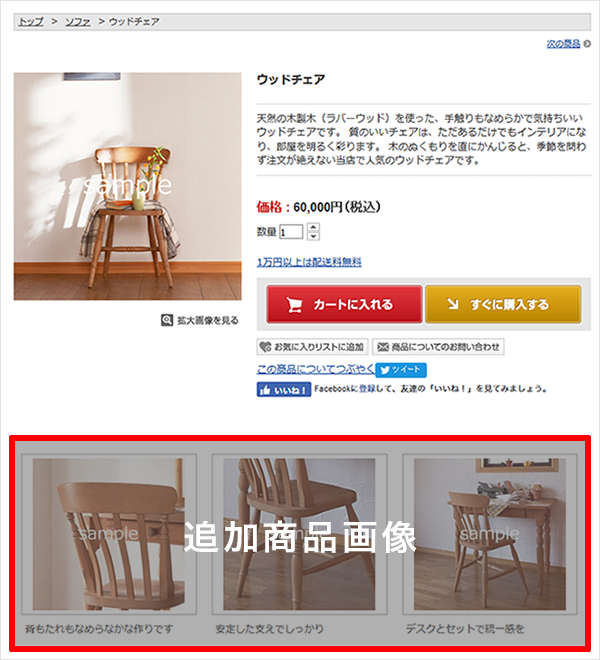The height and width of the screenshot is (660, 600).
Task: Click the main wood chair product image
Action: [x=128, y=186]
